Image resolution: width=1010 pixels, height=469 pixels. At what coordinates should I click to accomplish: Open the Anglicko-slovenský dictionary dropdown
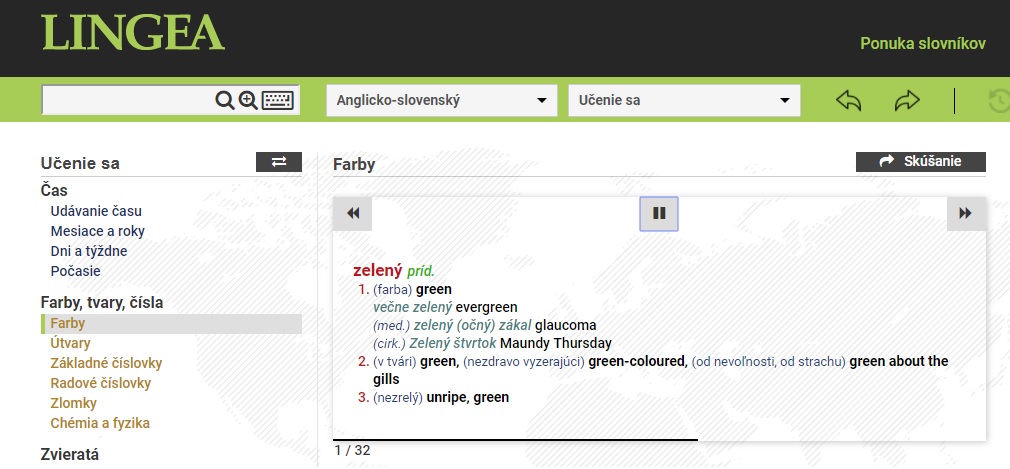[x=442, y=100]
